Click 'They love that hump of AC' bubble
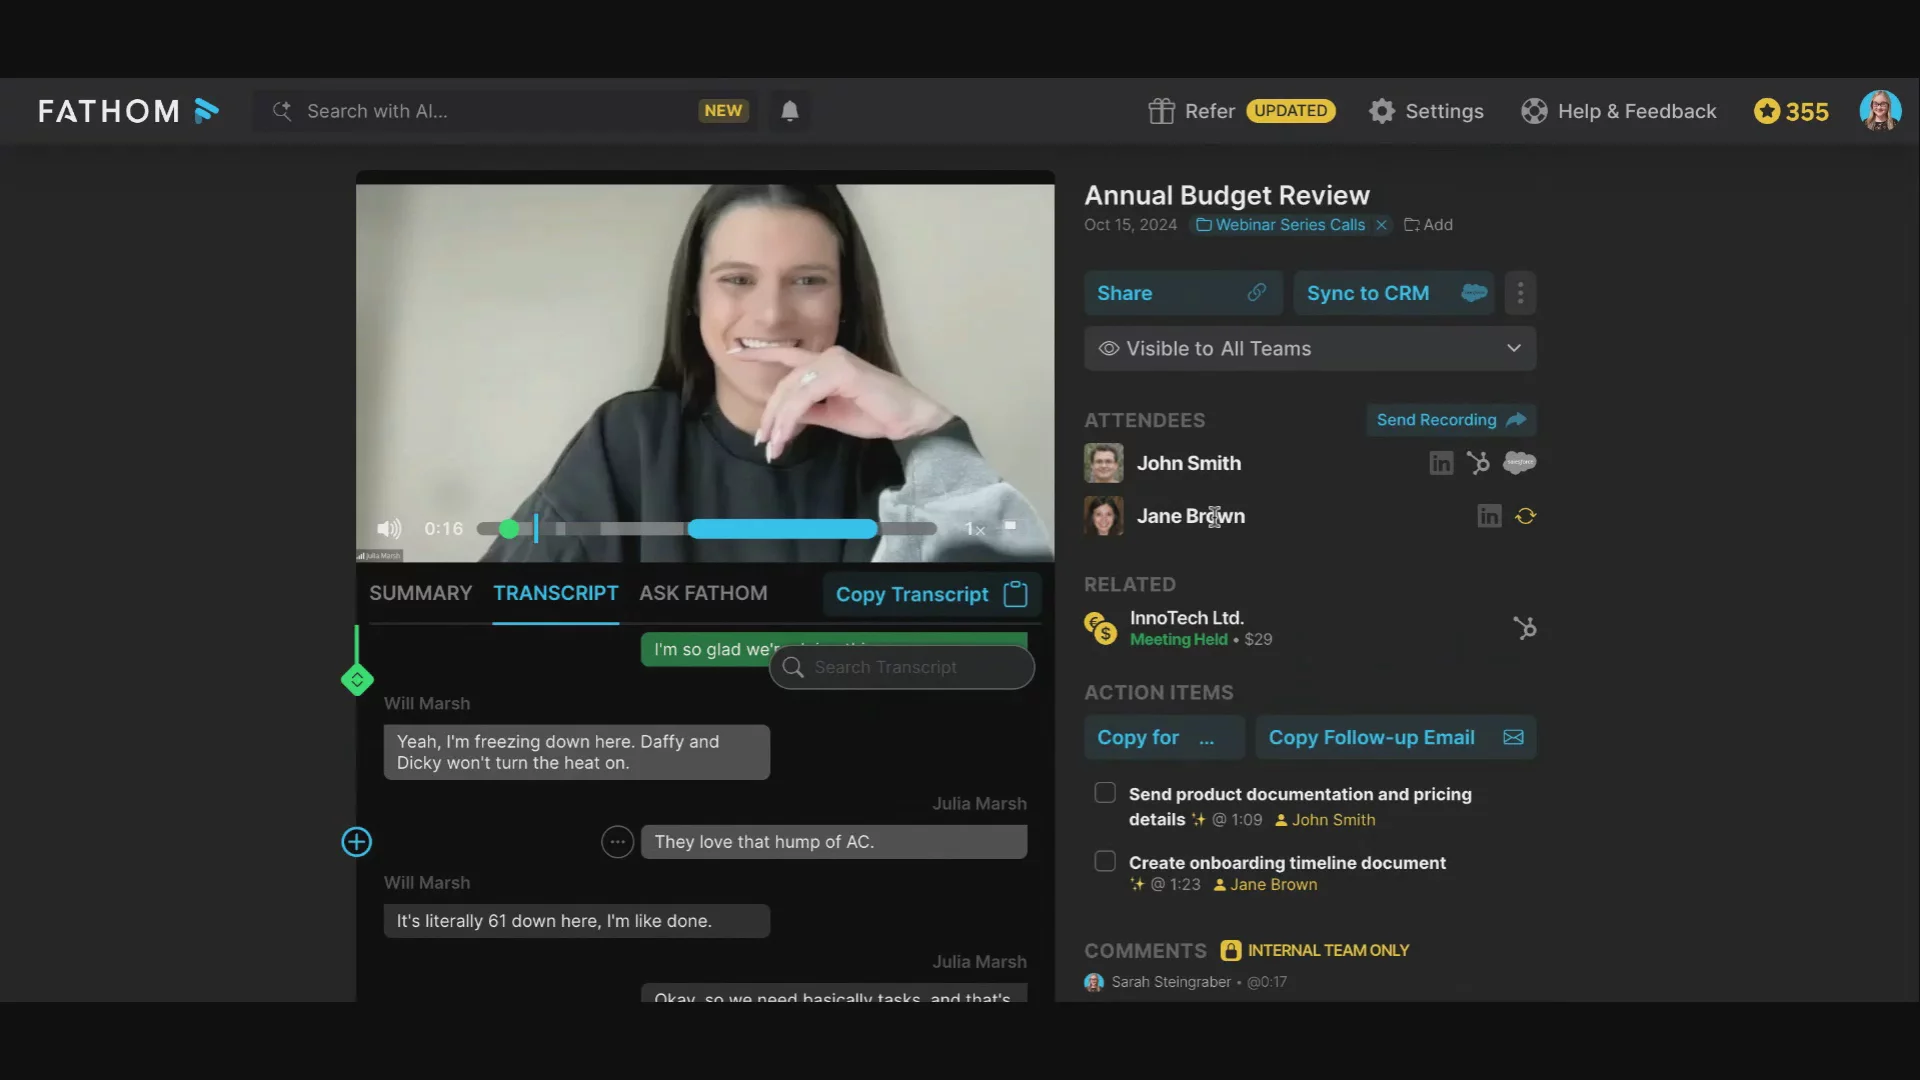The width and height of the screenshot is (1920, 1080). pyautogui.click(x=834, y=842)
